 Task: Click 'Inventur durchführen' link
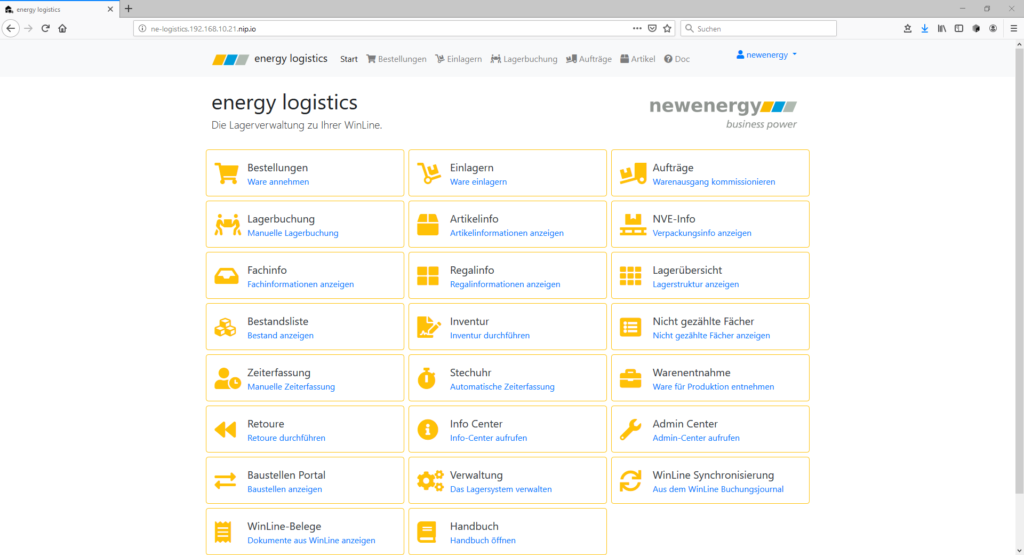490,336
